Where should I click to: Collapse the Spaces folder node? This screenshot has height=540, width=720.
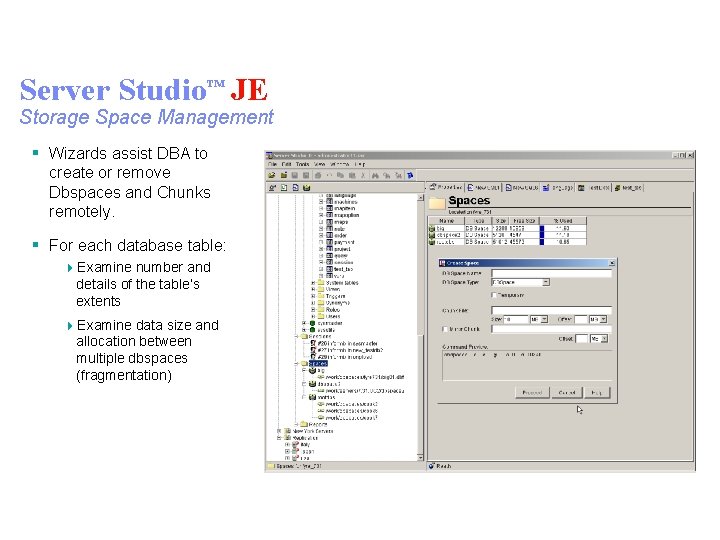click(x=297, y=363)
